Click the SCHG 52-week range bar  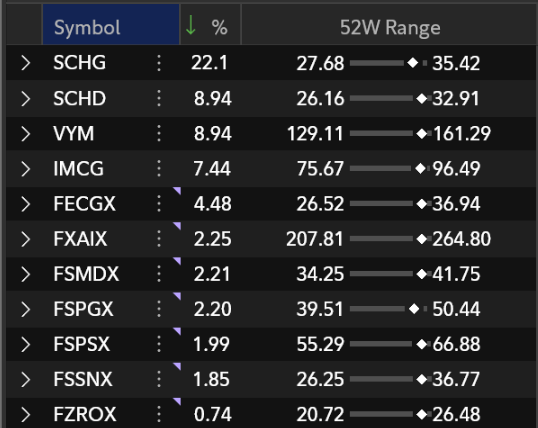pyautogui.click(x=388, y=63)
